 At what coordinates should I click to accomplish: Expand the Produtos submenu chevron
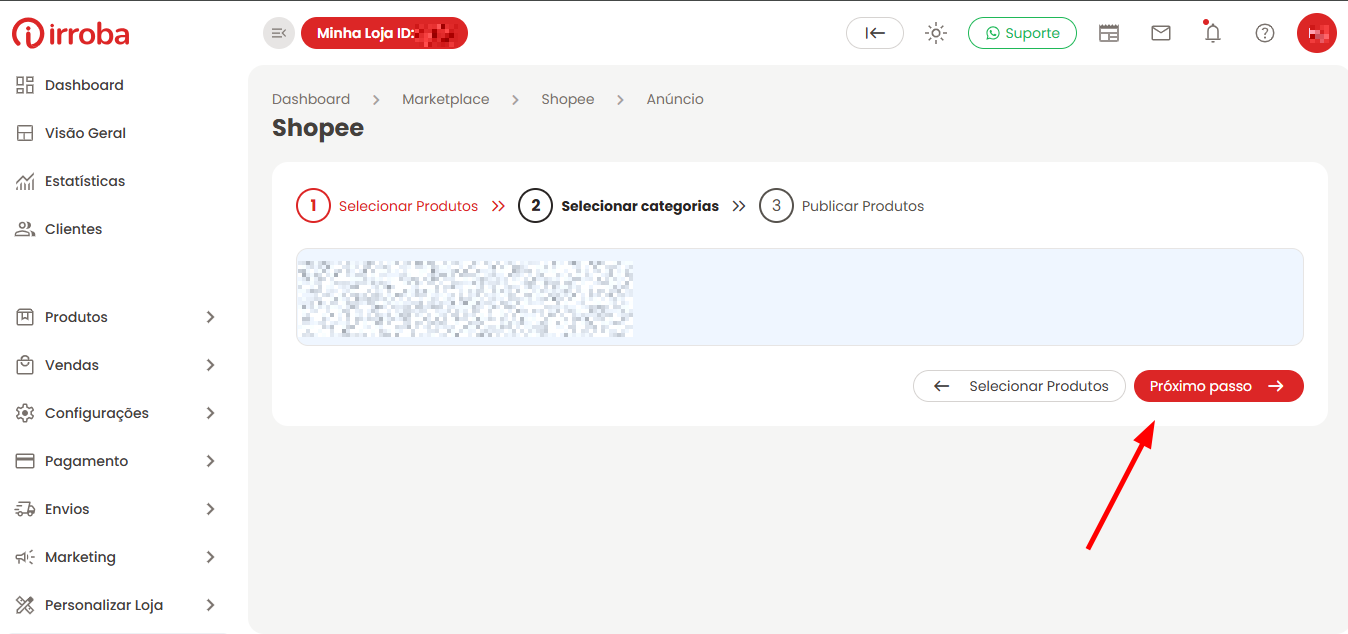coord(210,317)
